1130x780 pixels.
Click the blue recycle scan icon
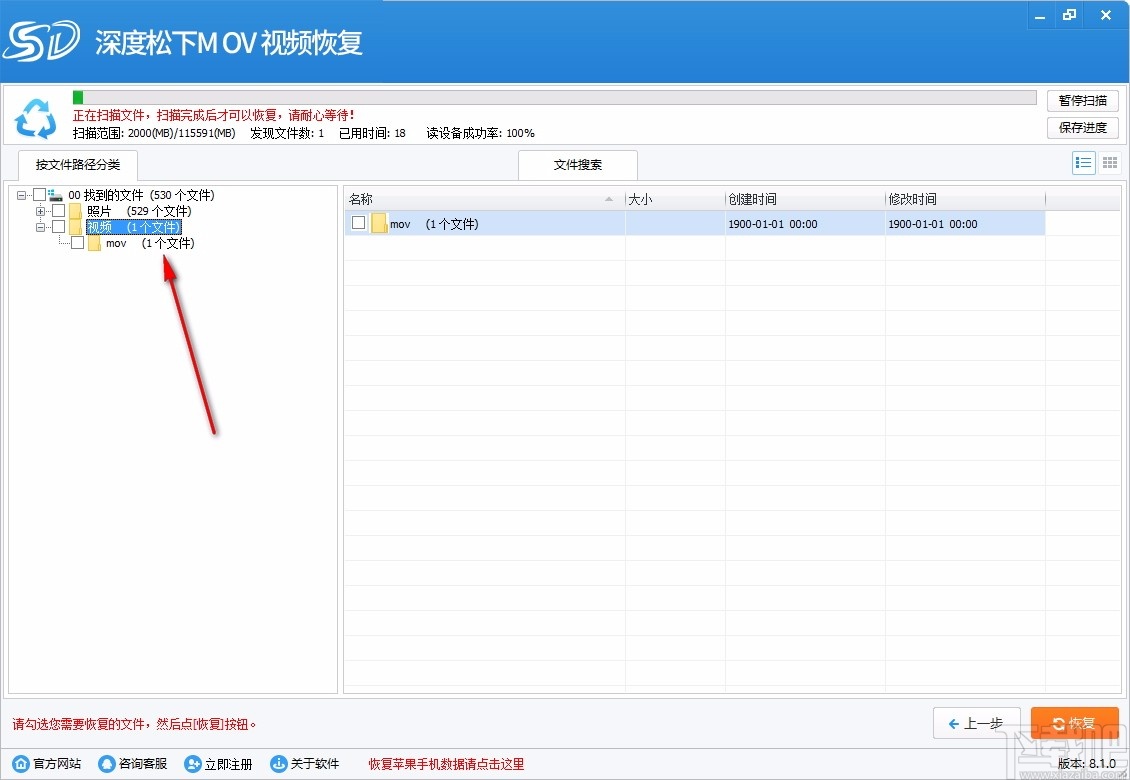pyautogui.click(x=36, y=119)
